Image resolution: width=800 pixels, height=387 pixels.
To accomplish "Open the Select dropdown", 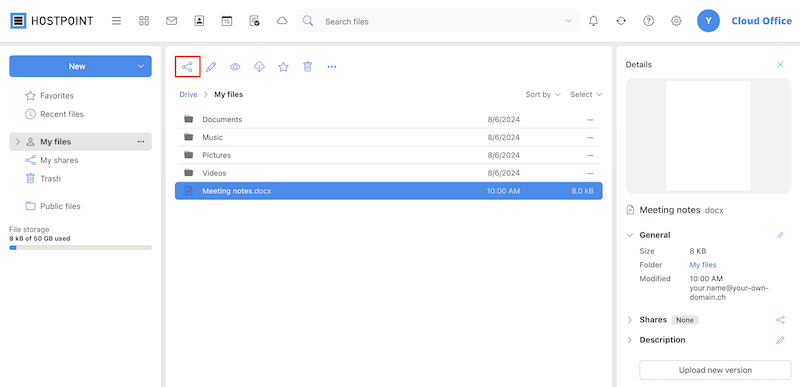I will 586,94.
